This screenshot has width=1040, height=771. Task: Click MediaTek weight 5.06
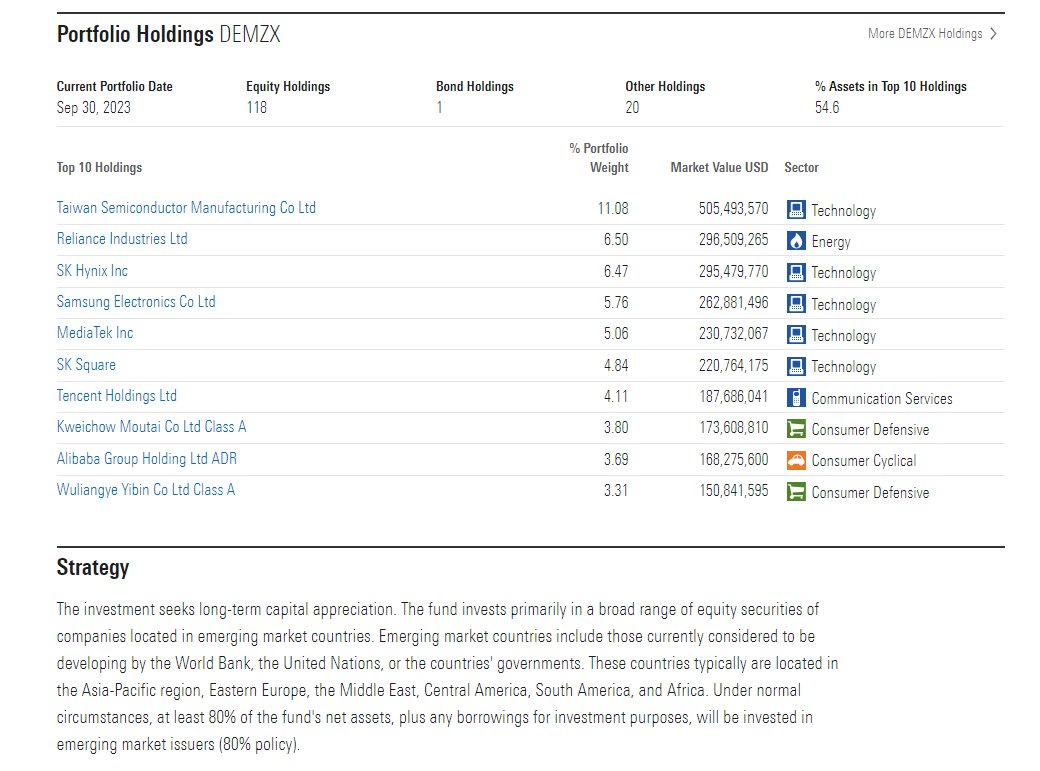(616, 334)
